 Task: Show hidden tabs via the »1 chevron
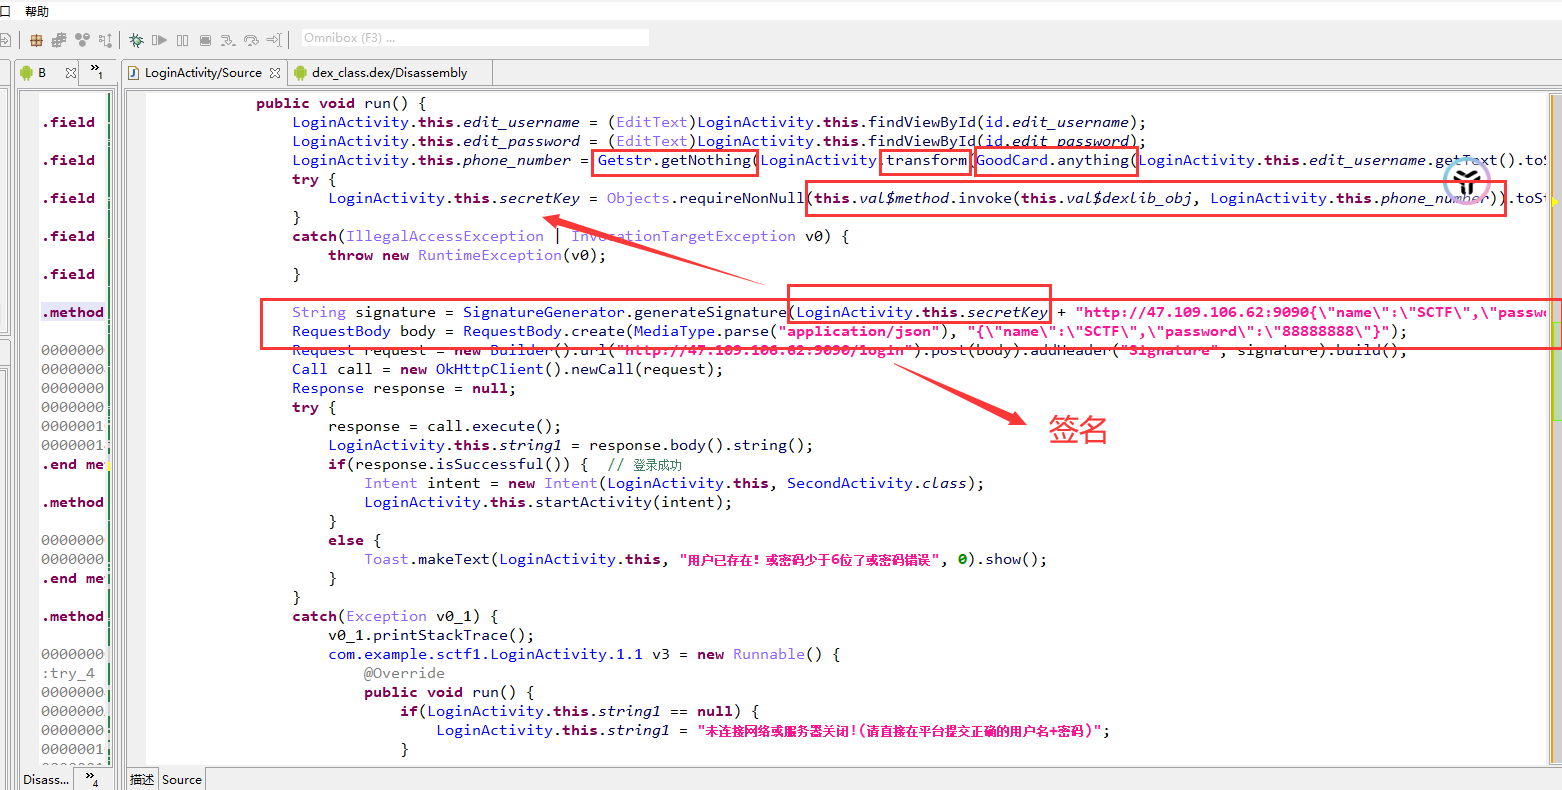[96, 71]
